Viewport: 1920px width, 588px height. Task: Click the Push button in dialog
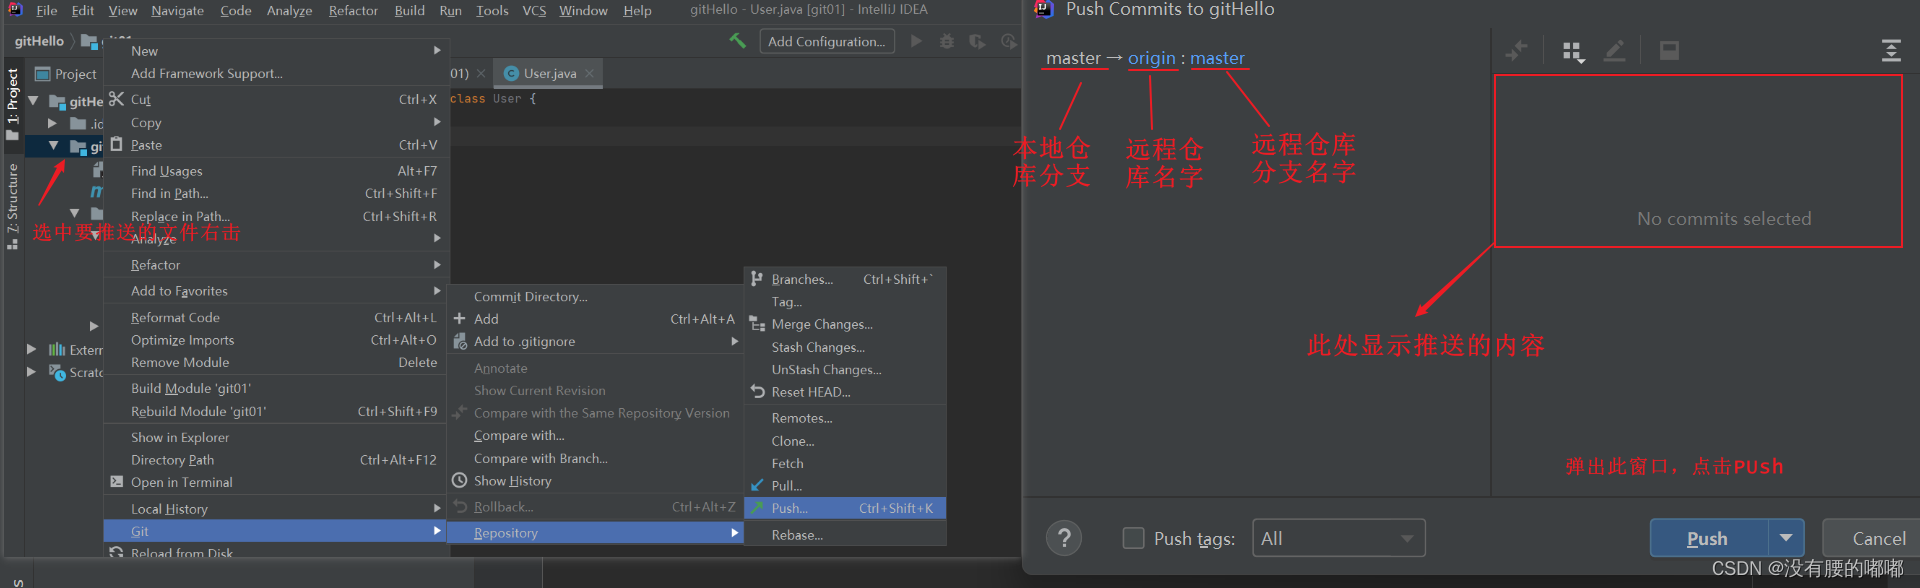tap(1709, 538)
